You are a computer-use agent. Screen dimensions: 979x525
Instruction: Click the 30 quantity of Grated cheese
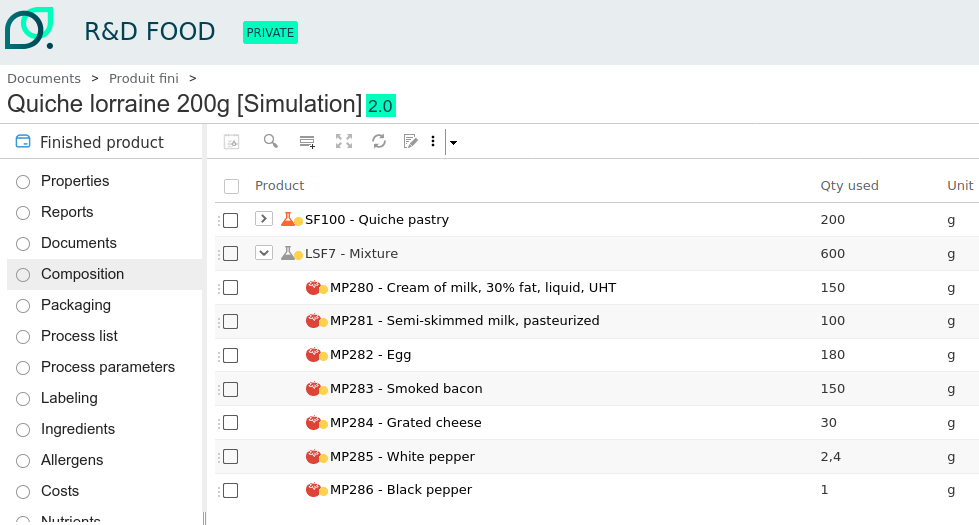pos(829,423)
